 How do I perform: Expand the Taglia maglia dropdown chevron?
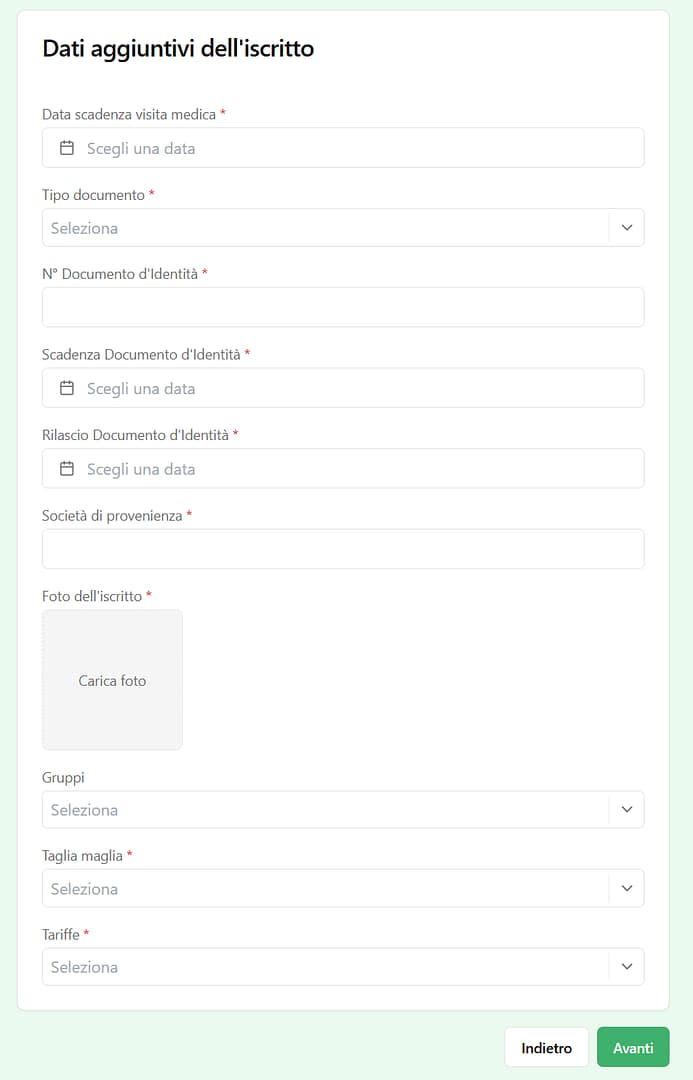[627, 888]
